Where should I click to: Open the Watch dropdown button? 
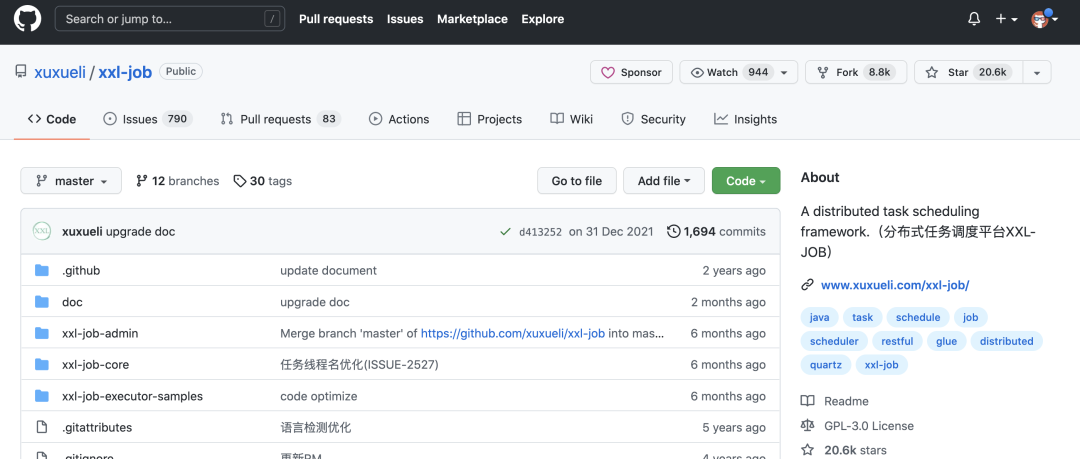[x=738, y=72]
